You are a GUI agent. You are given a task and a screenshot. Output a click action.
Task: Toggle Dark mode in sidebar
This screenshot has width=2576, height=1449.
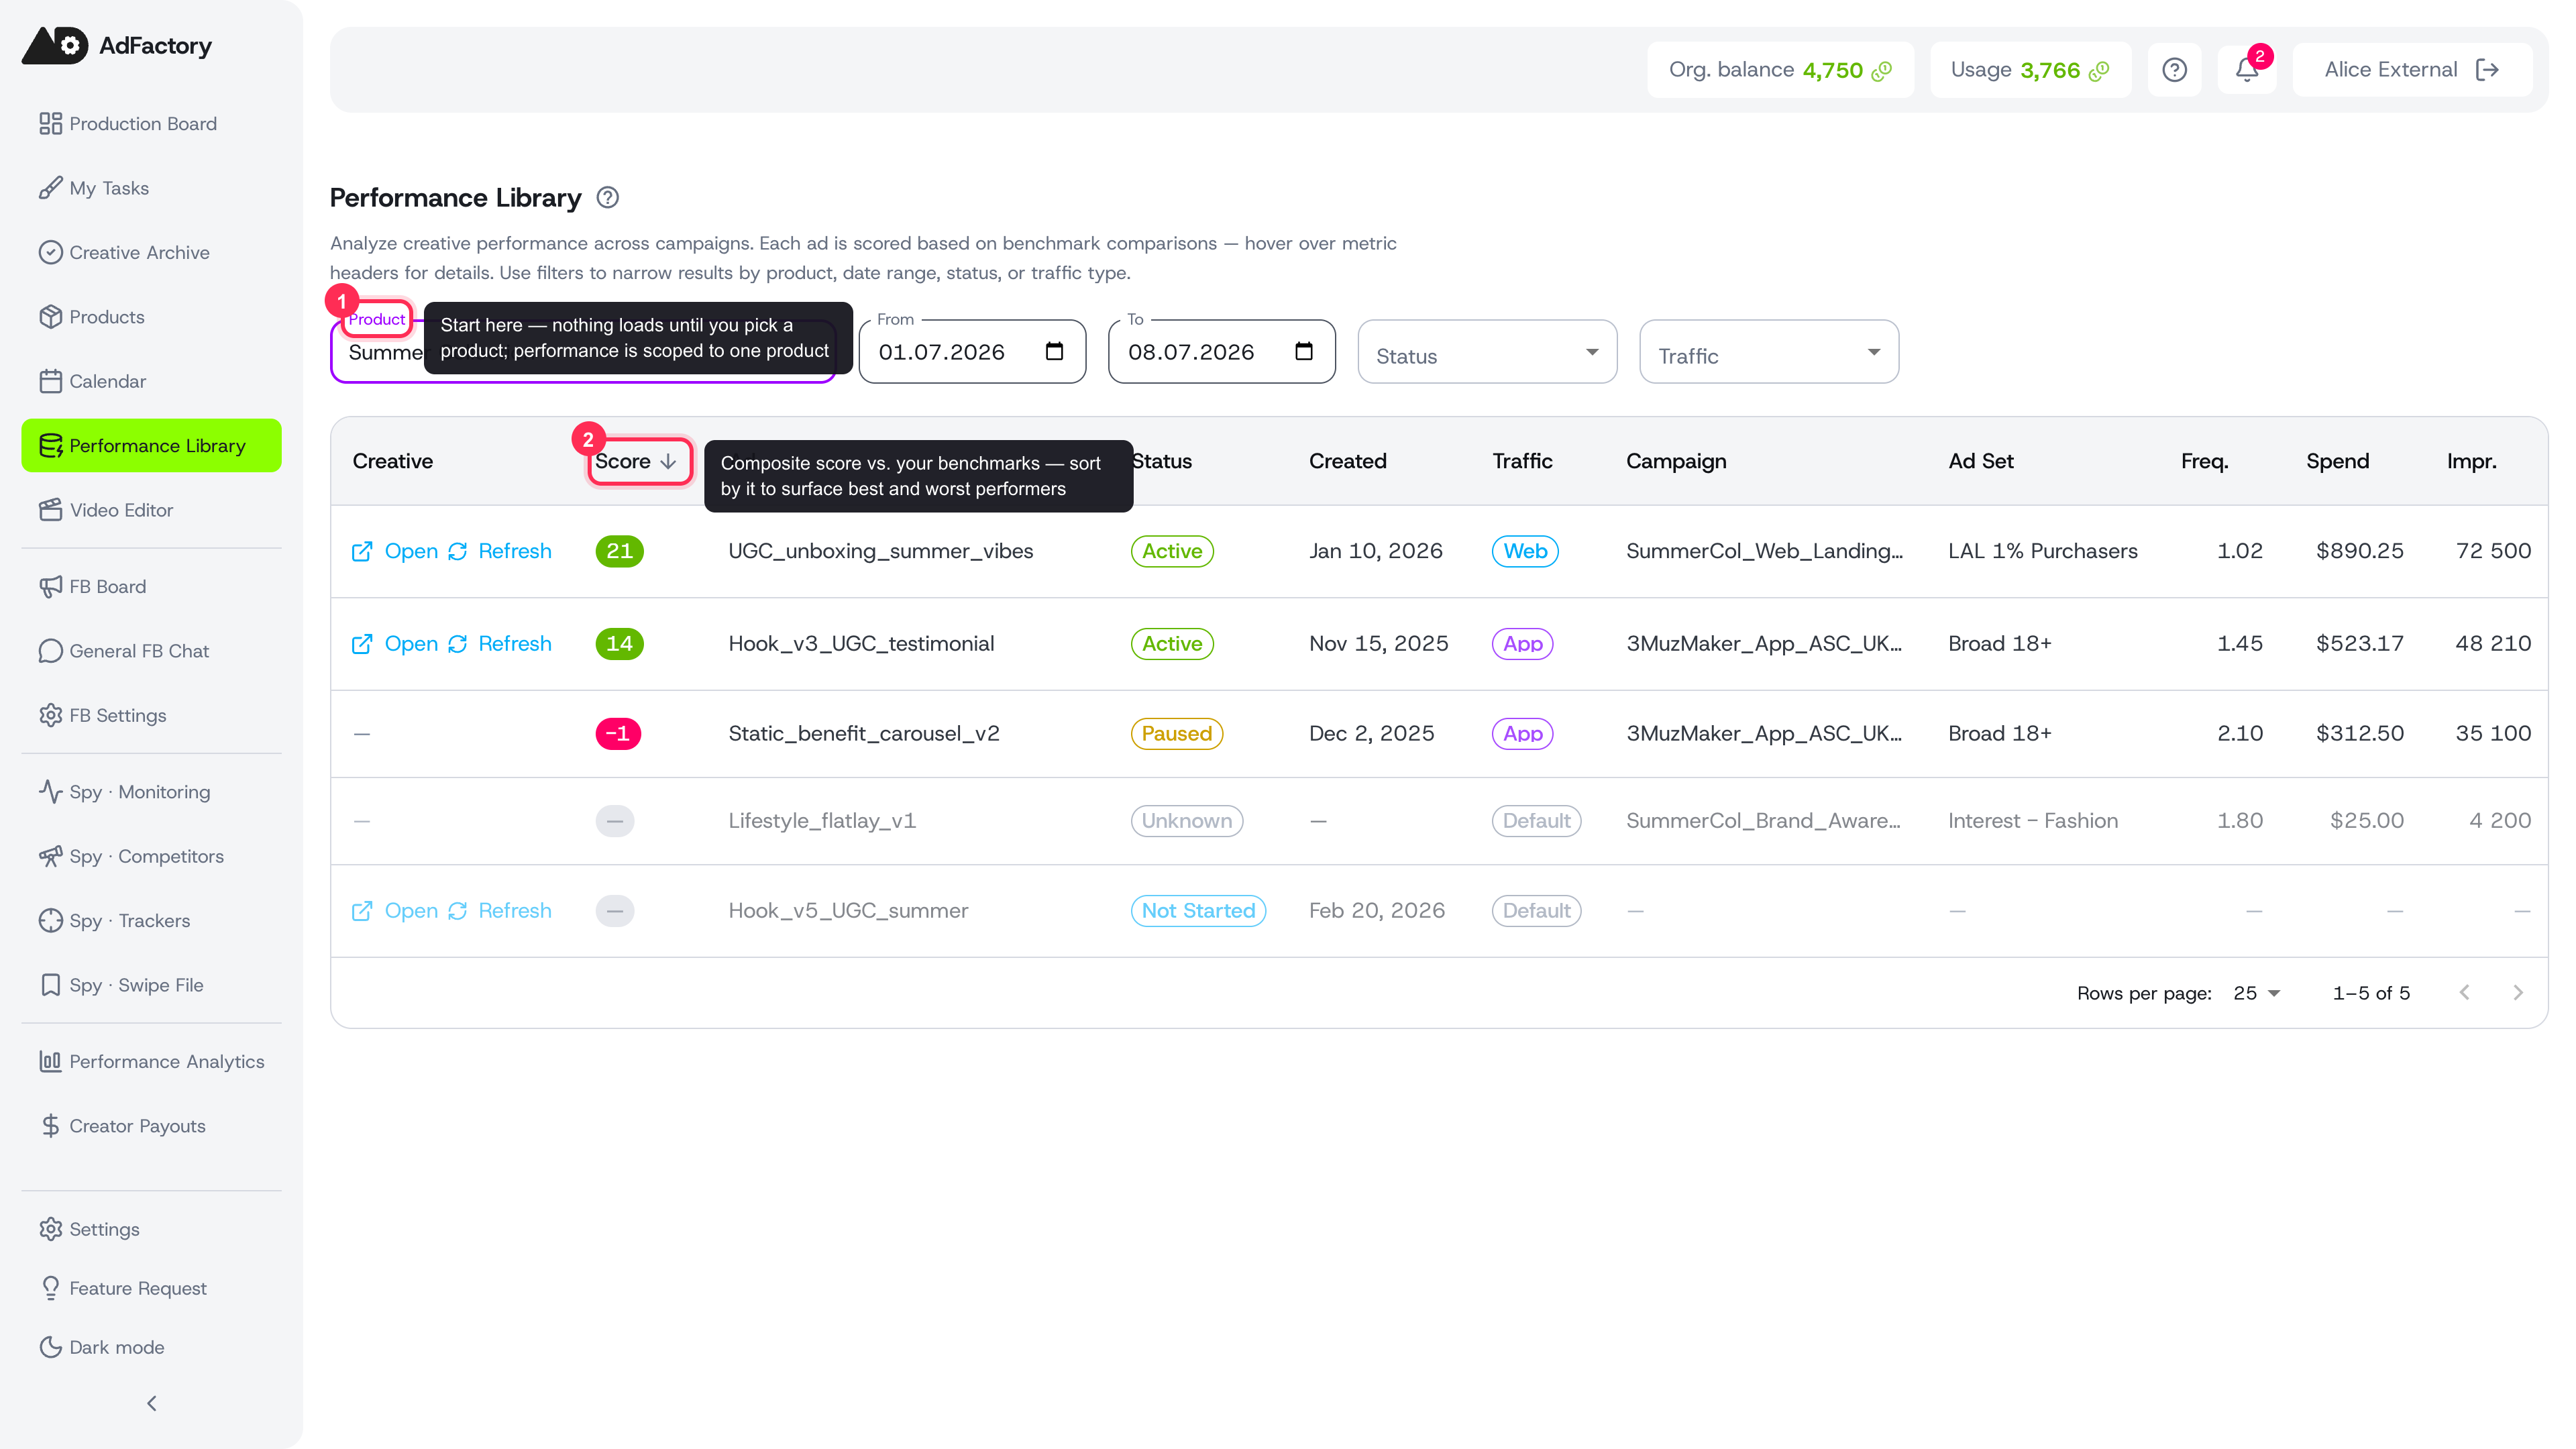point(151,1347)
